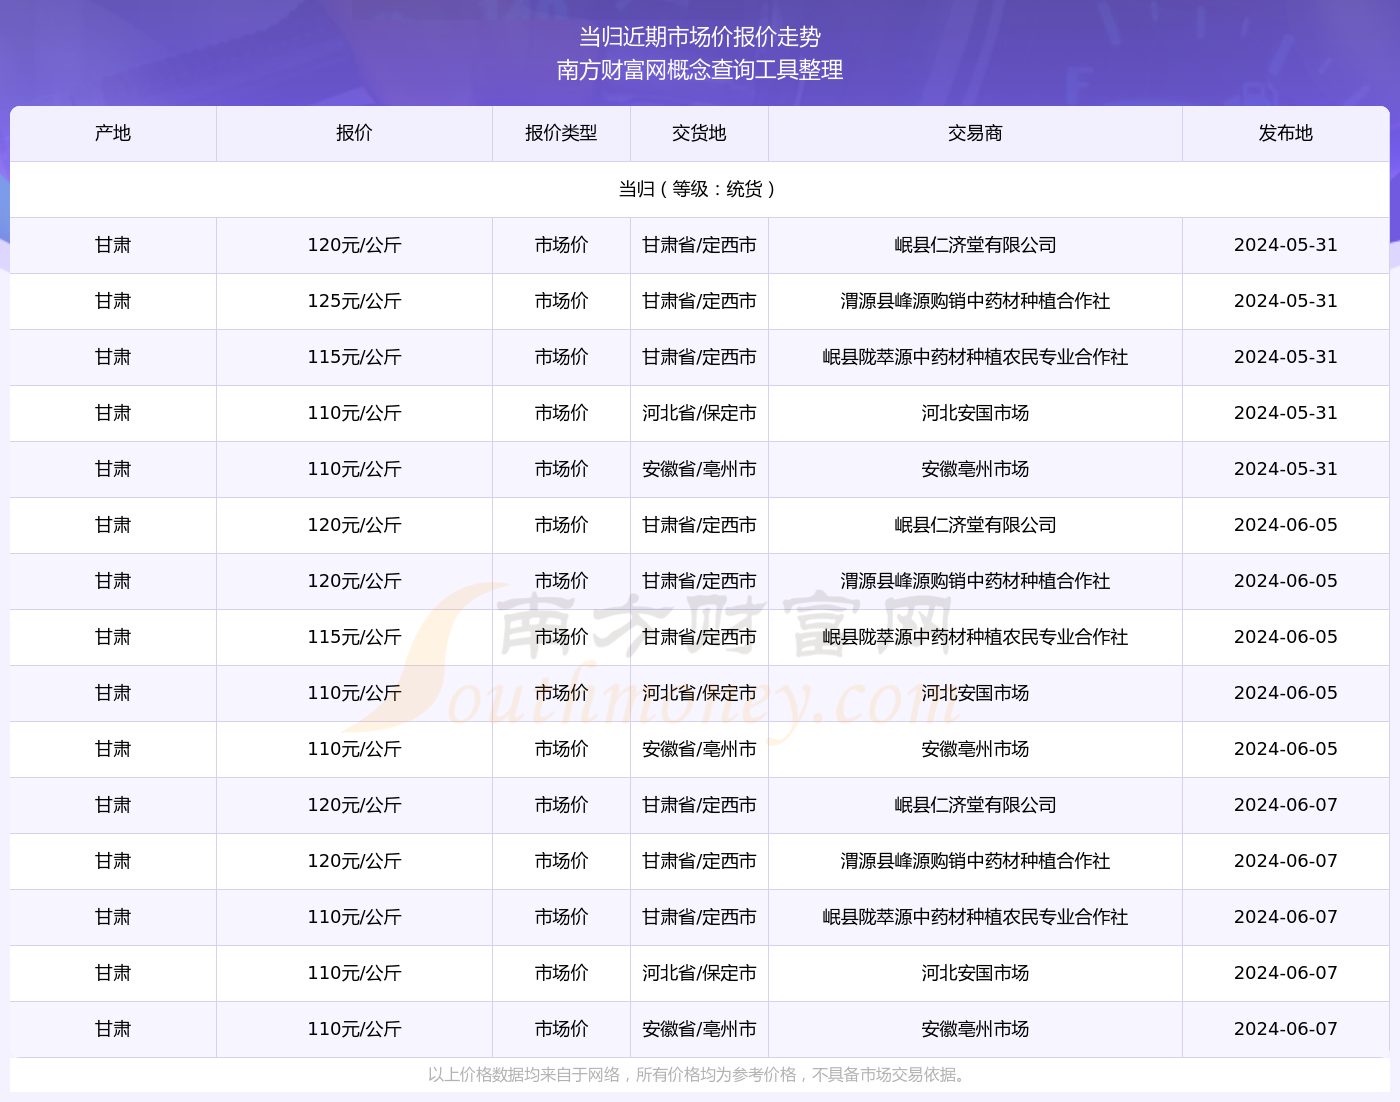Click 岷县陇萃源中药材种植农民专业合作社 in the 2024-05-31 row

click(x=975, y=357)
